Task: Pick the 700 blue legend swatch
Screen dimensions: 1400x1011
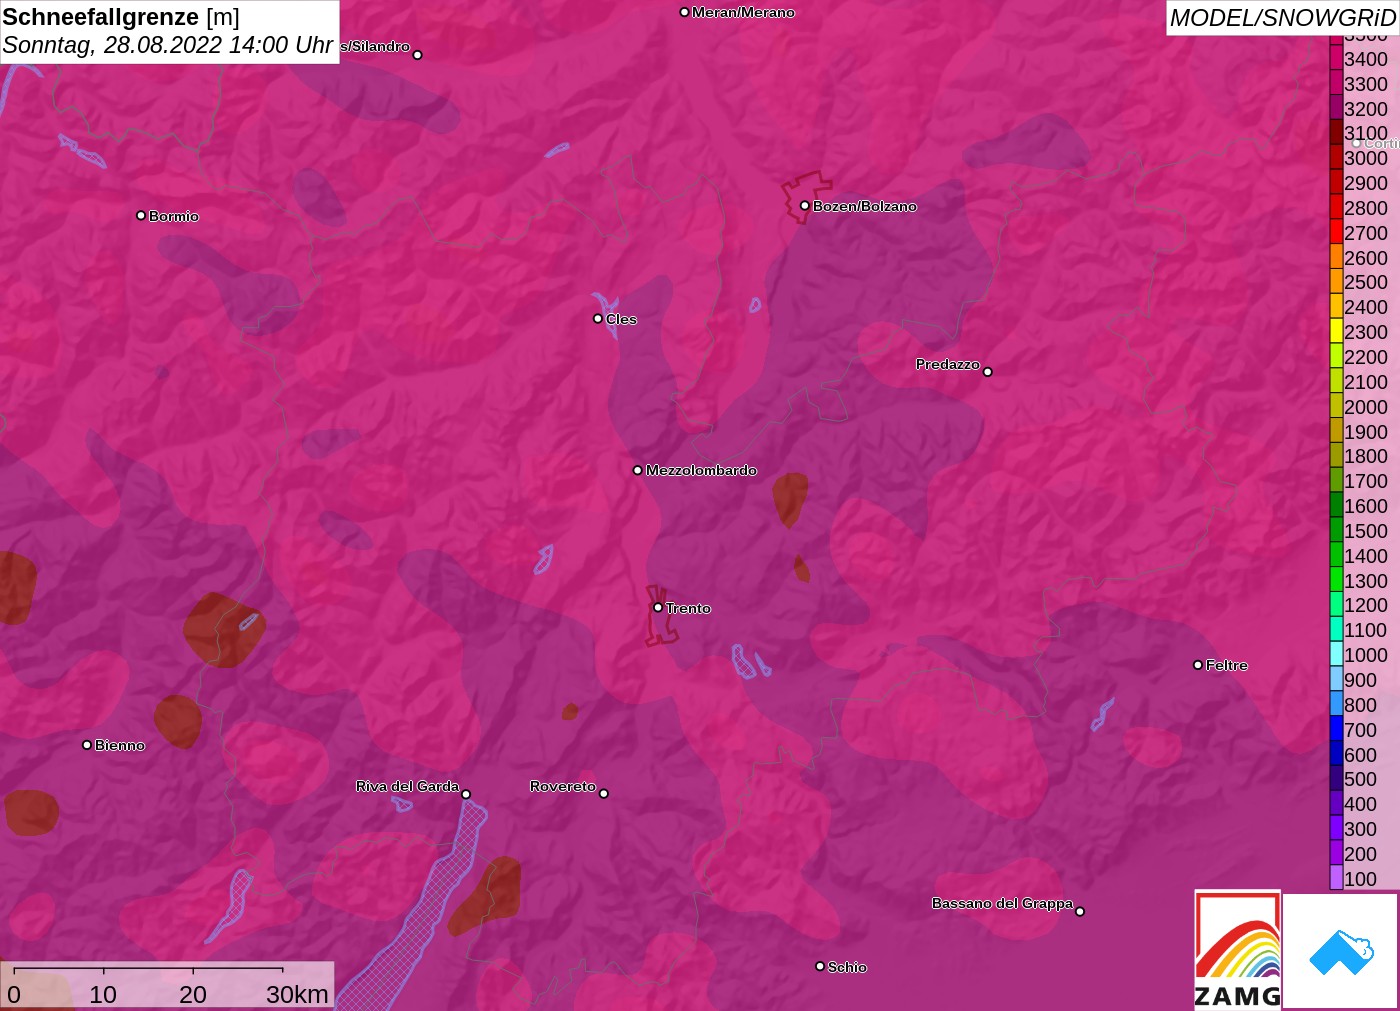Action: pos(1336,729)
